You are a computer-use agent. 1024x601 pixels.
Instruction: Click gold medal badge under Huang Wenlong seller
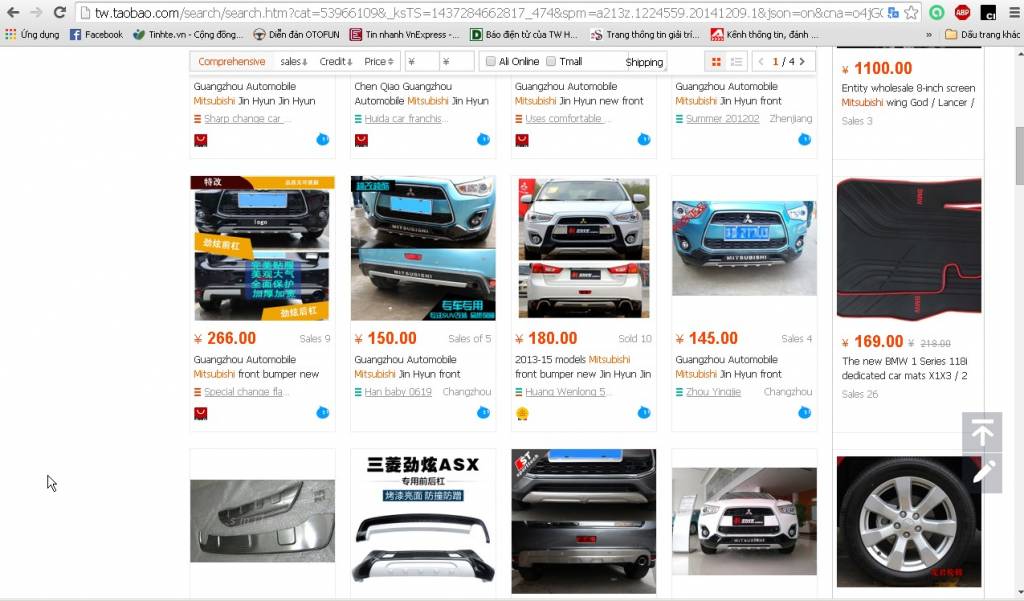[x=522, y=413]
